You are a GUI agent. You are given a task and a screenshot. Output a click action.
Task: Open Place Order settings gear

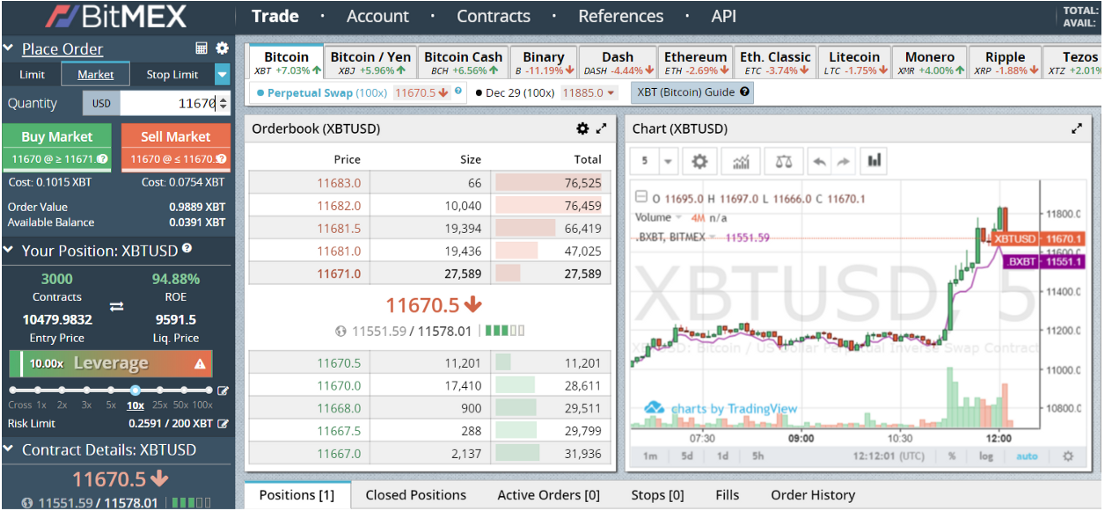tap(222, 49)
